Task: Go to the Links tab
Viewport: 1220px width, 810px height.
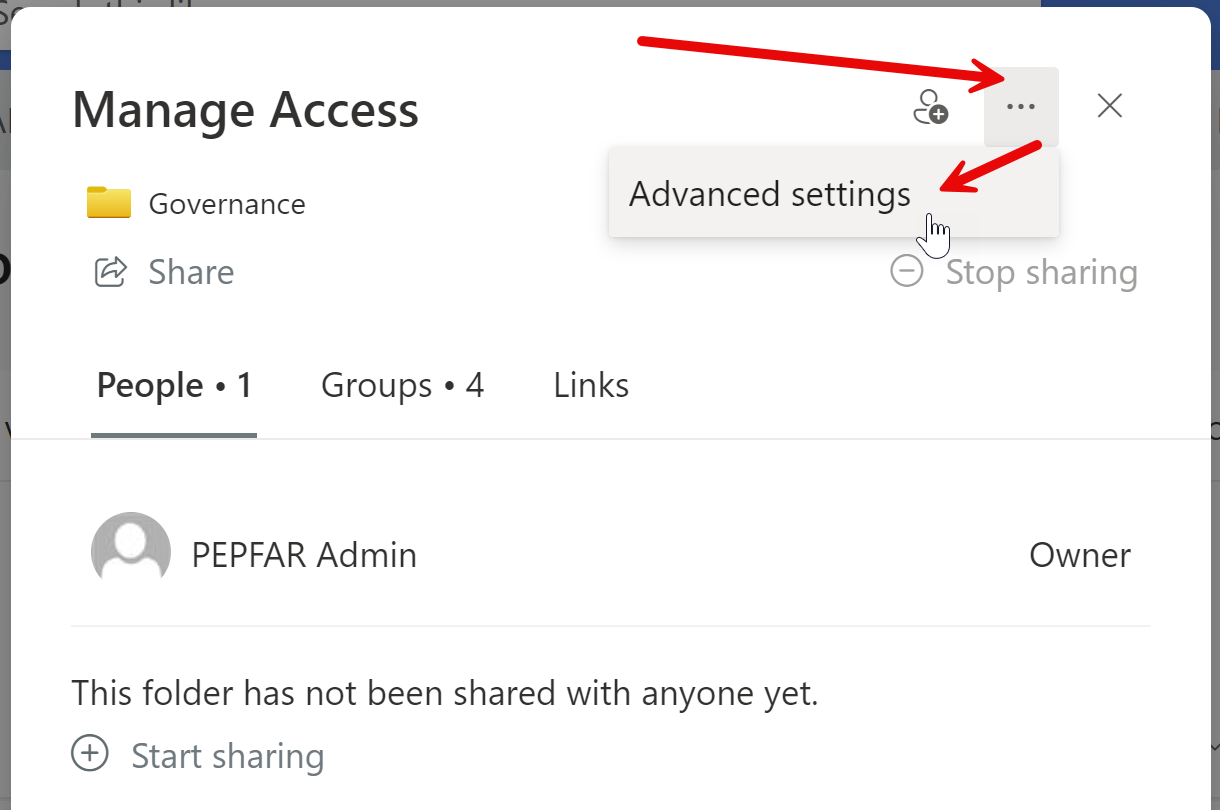Action: [591, 386]
